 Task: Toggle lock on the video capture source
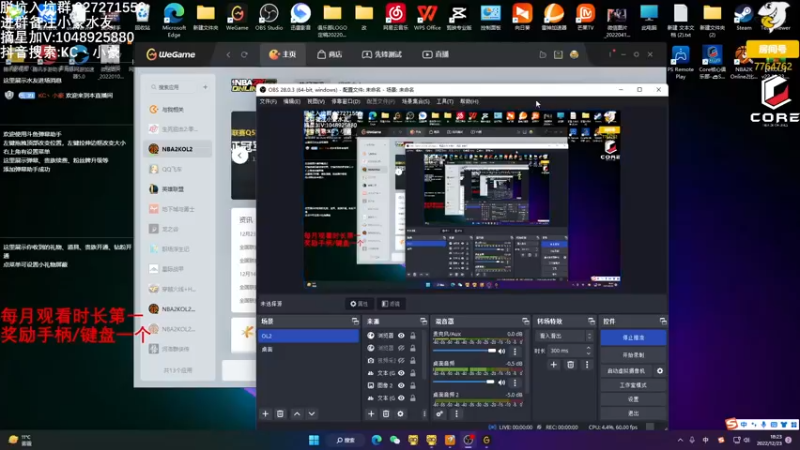click(x=413, y=361)
